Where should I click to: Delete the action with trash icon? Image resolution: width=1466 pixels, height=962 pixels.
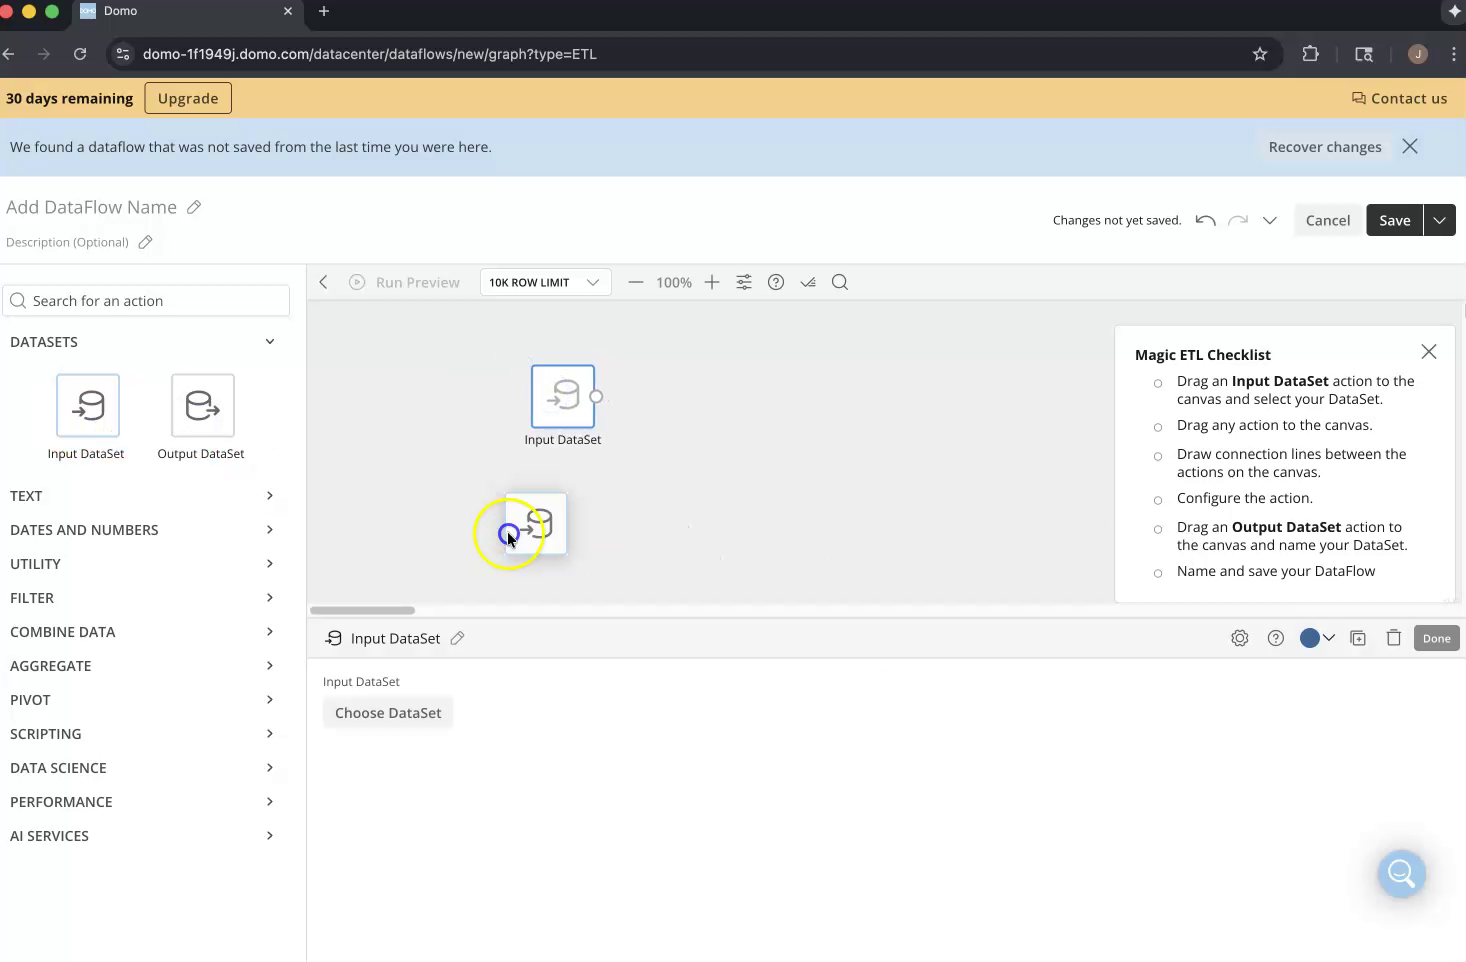coord(1394,638)
